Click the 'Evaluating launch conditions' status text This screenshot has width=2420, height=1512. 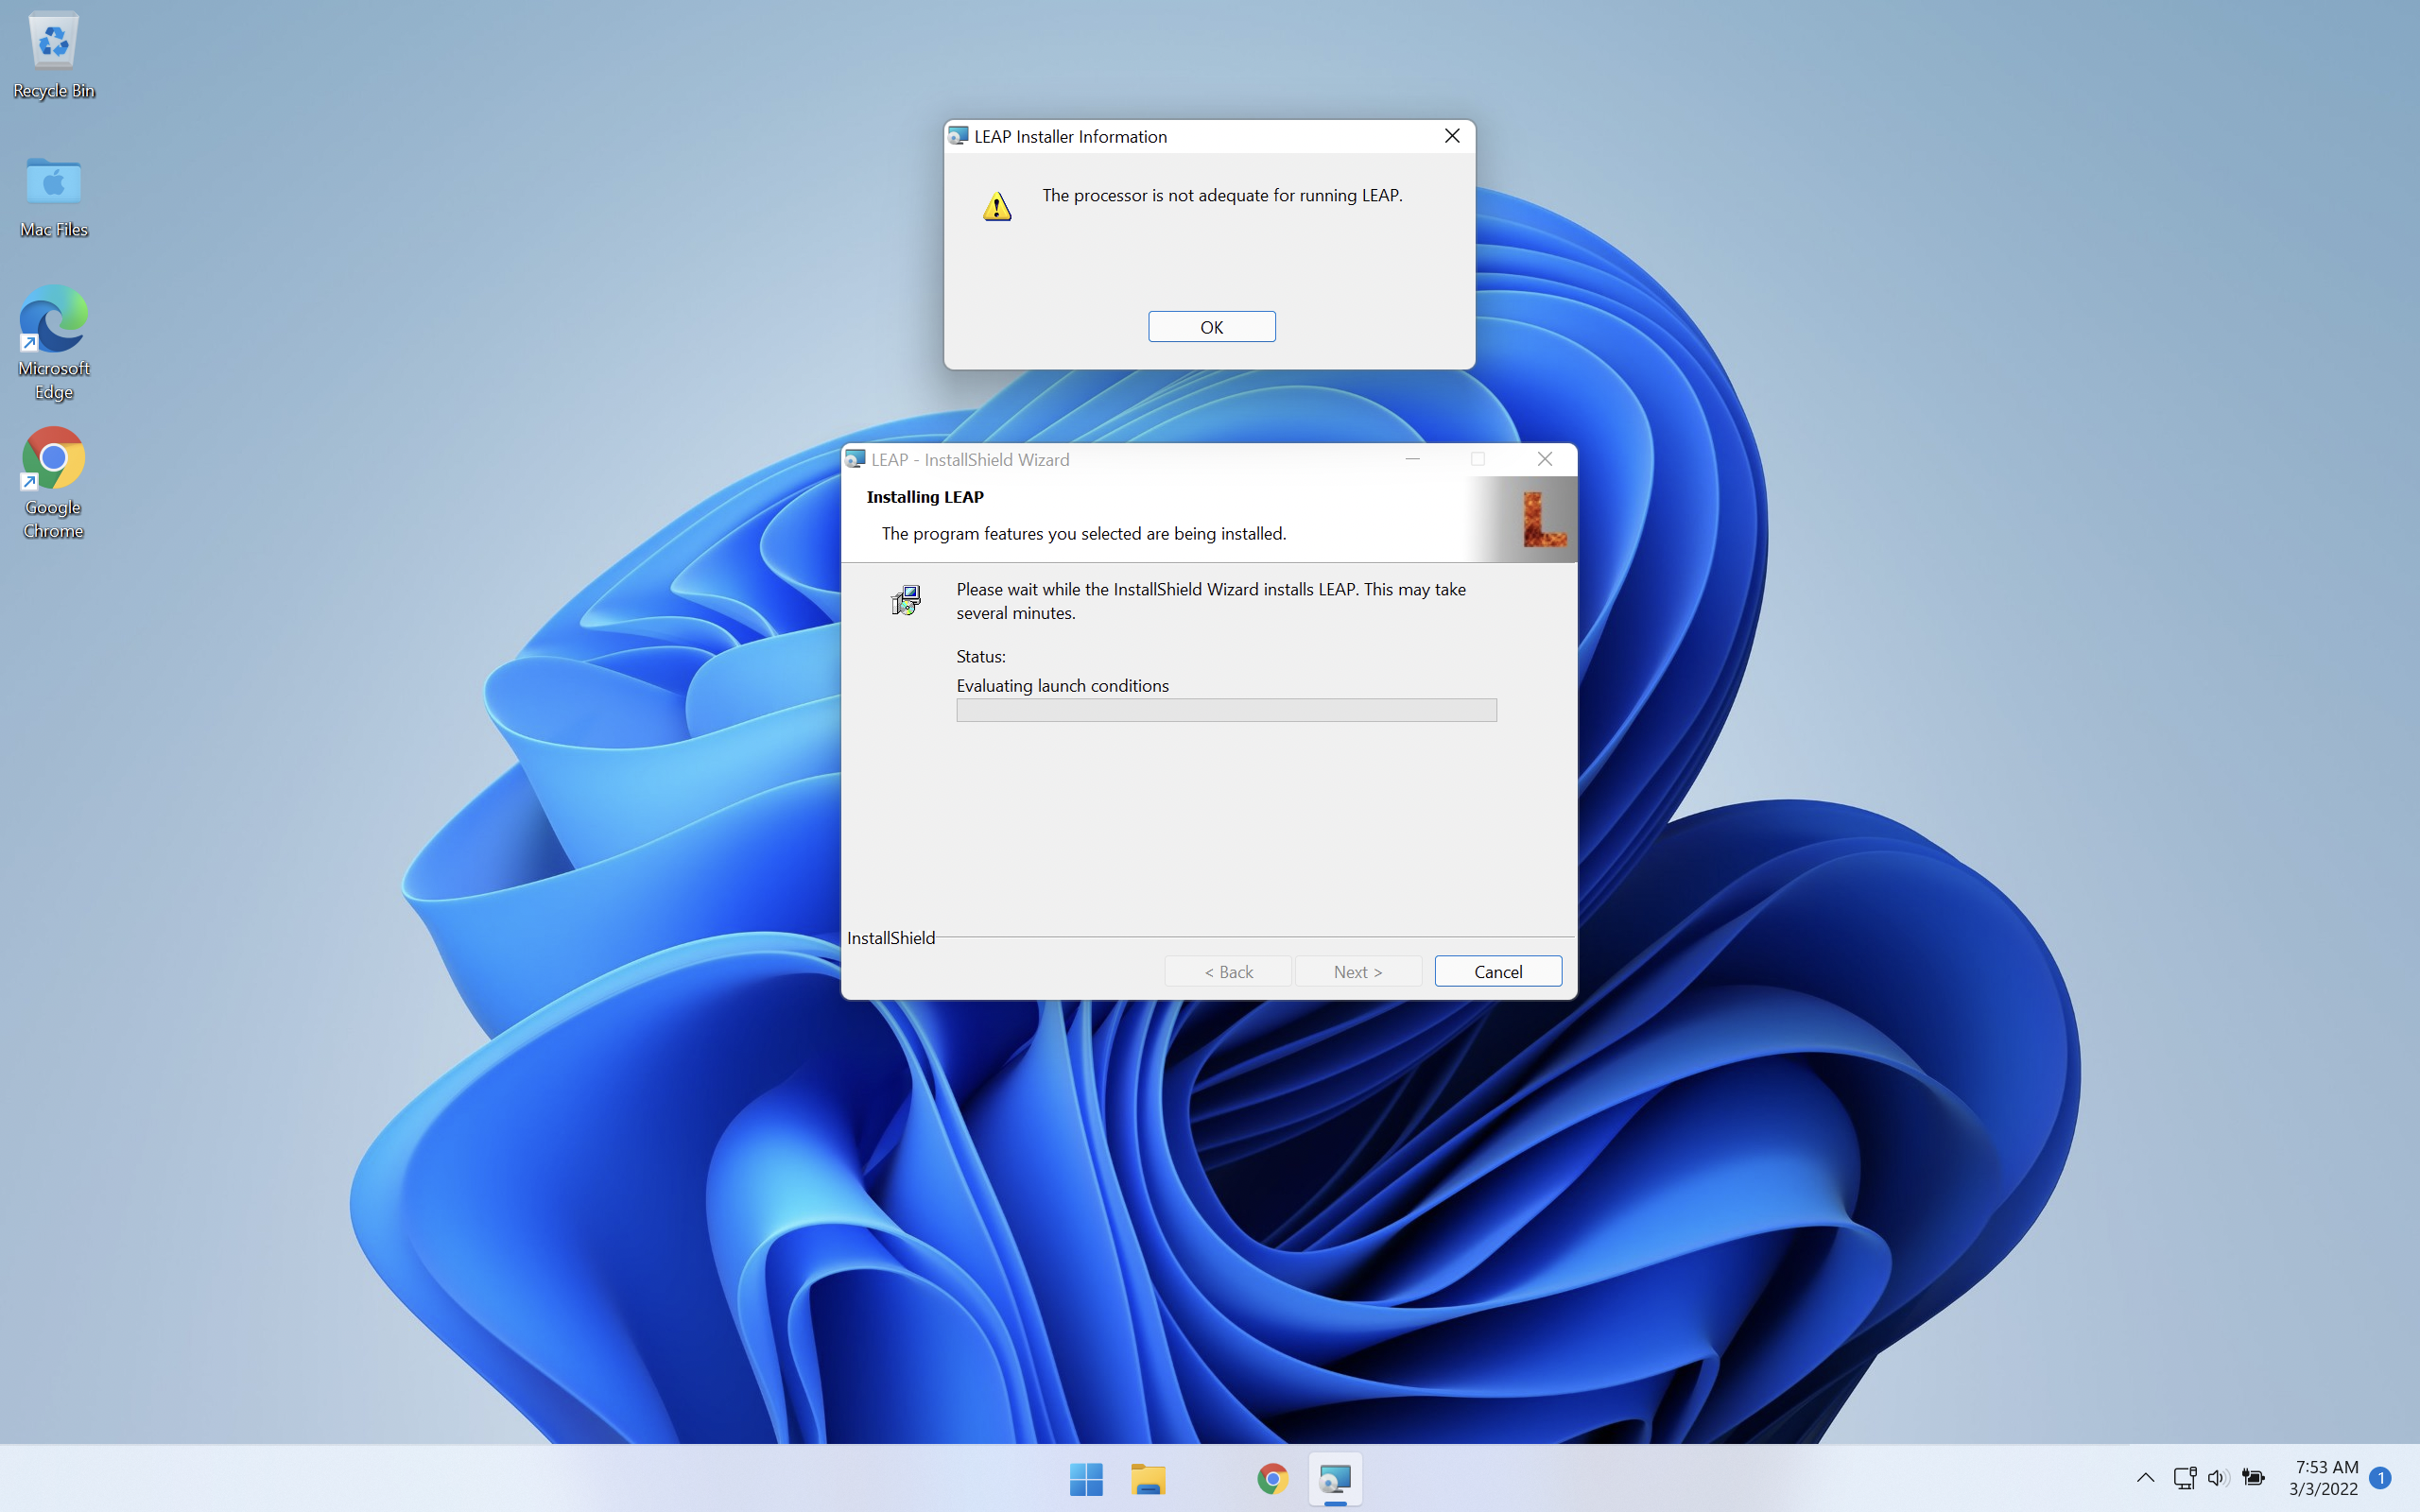coord(1062,685)
